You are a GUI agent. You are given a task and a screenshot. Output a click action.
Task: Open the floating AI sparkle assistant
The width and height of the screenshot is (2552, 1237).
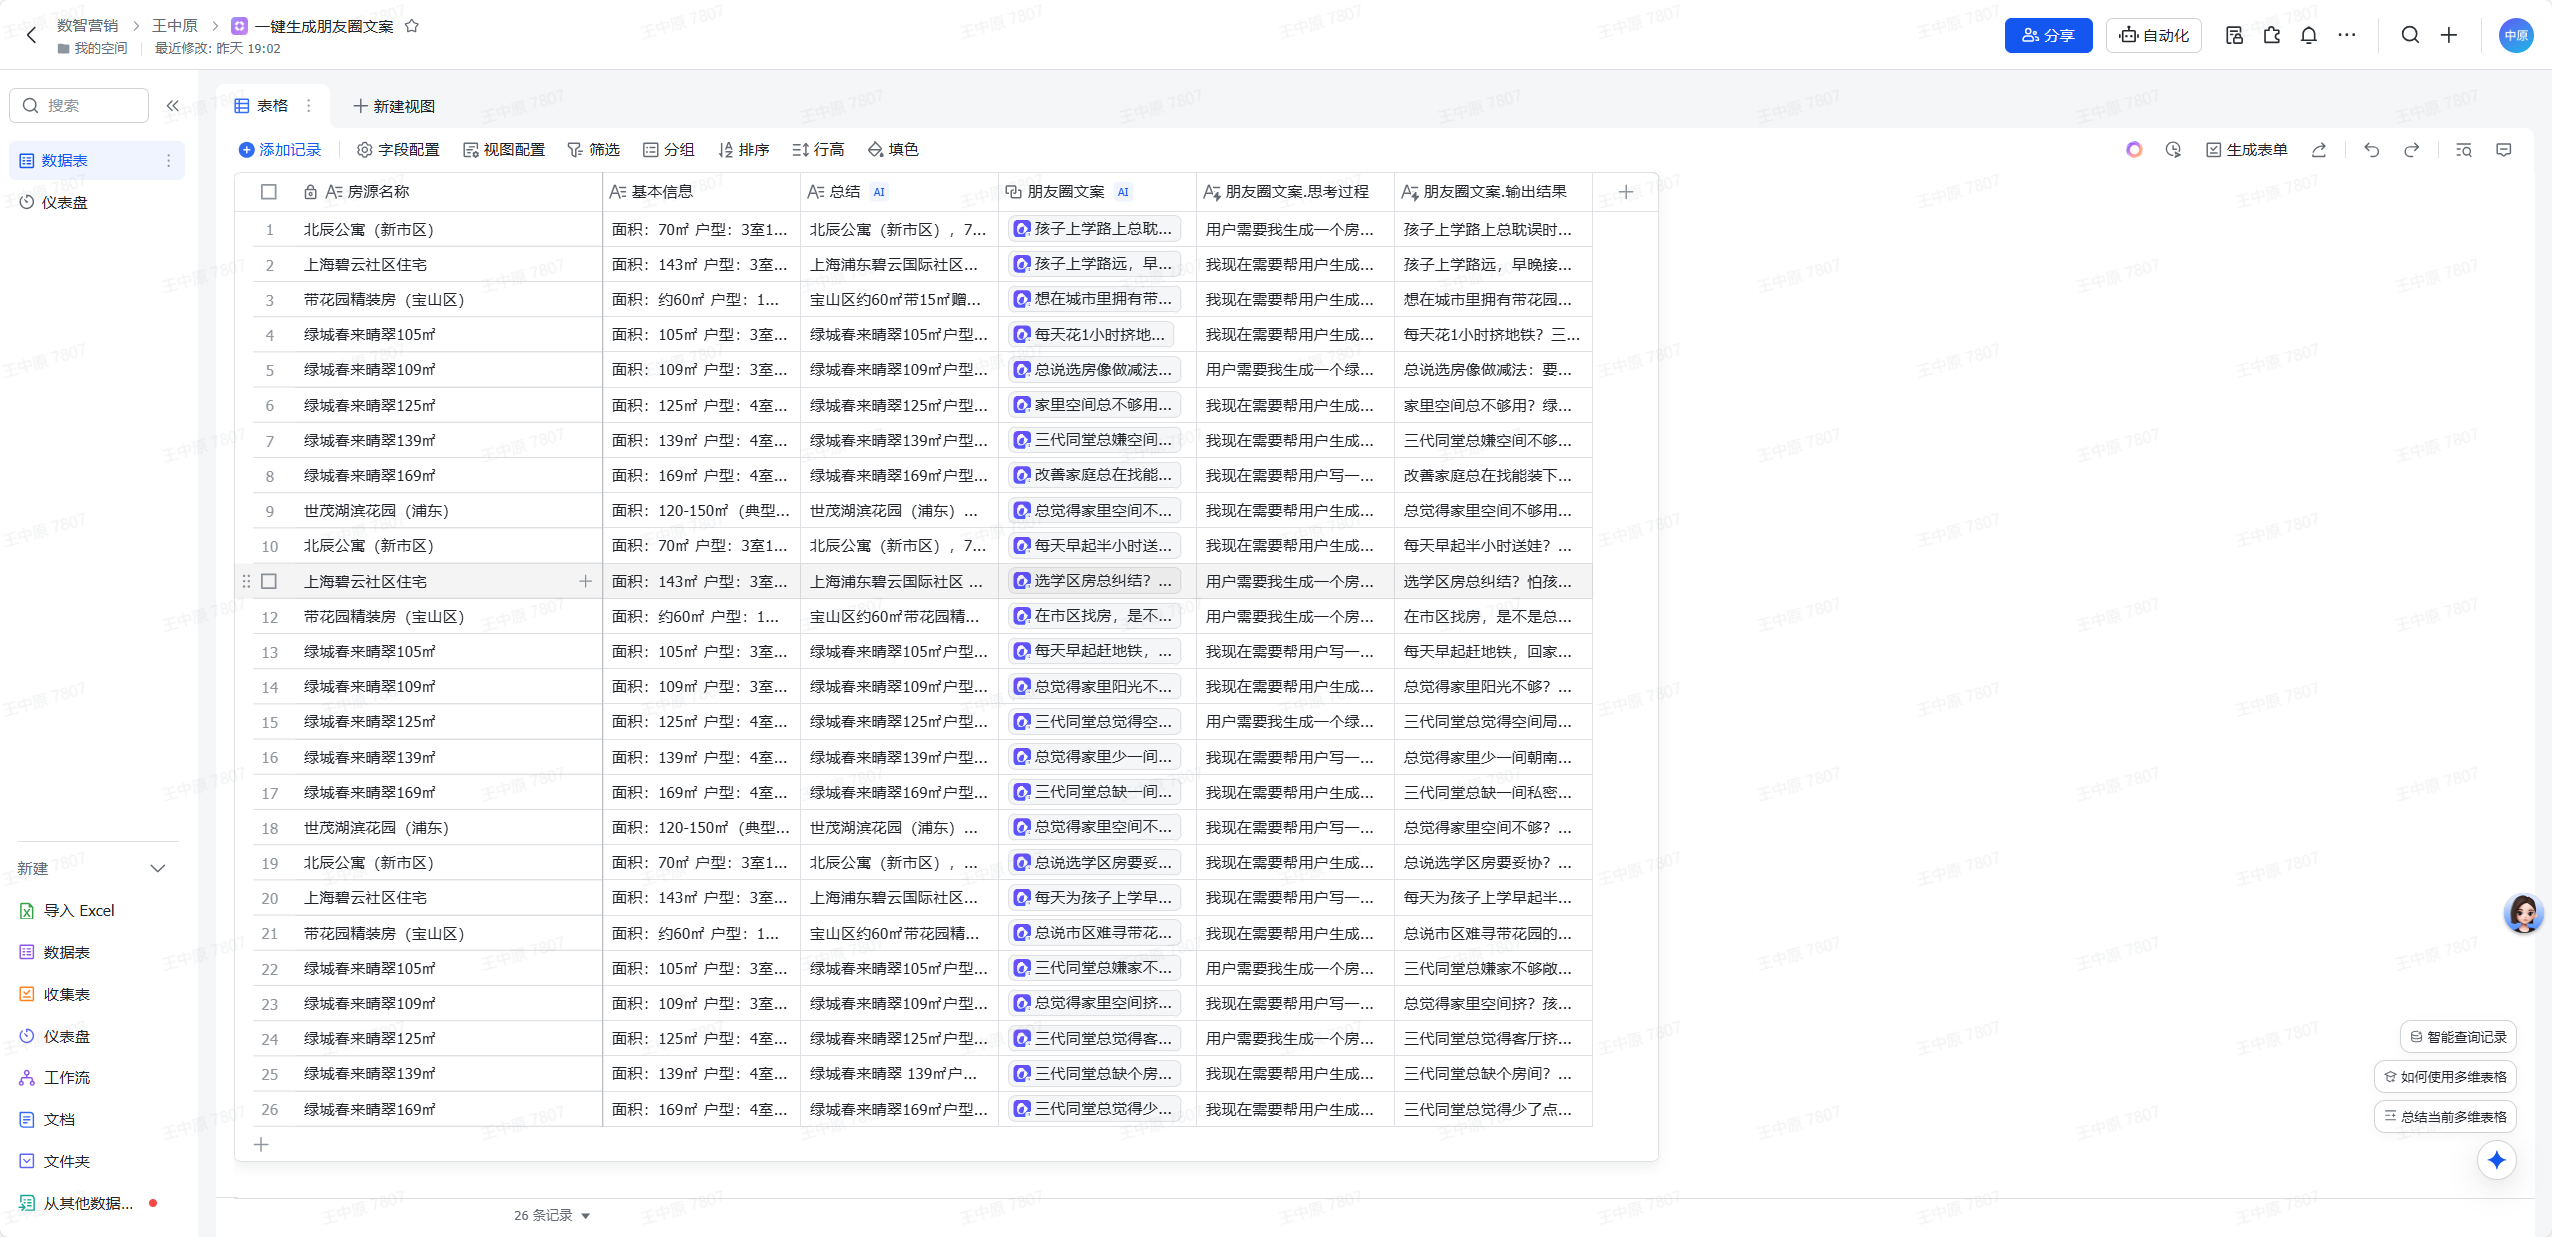2496,1160
